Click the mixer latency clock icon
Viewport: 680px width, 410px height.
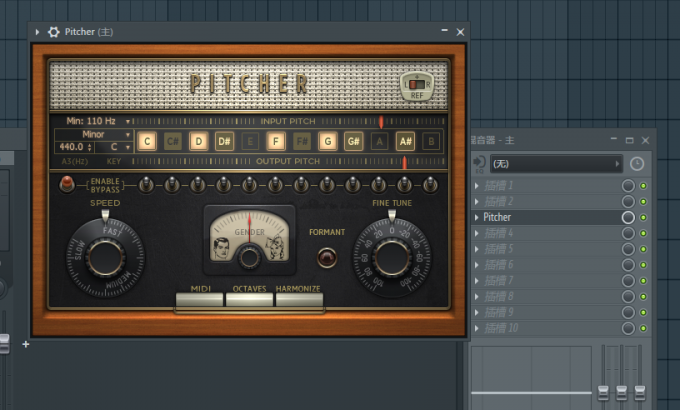click(637, 164)
